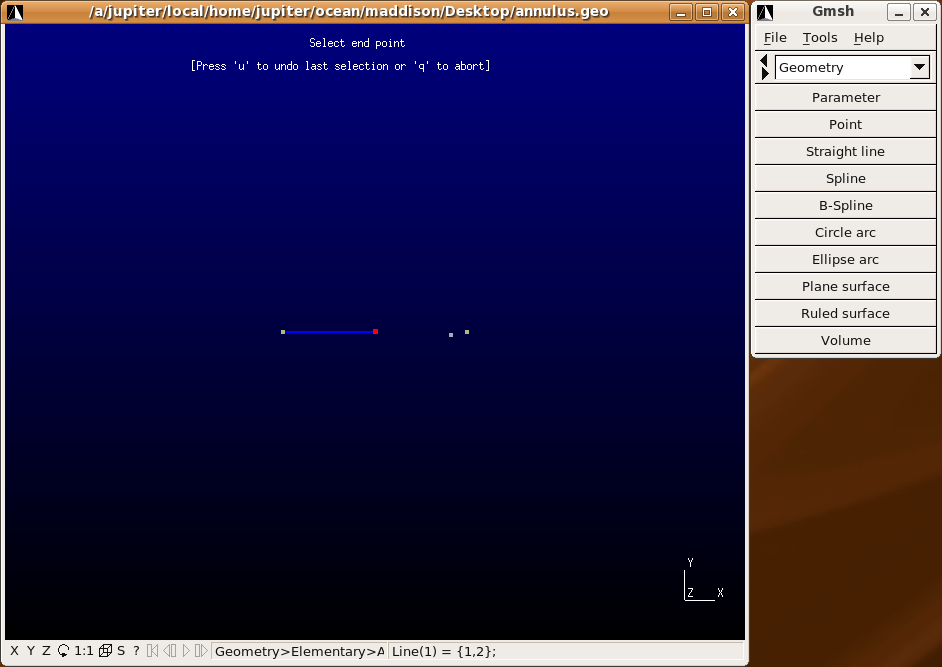Select the red highlighted point on the line

click(x=375, y=331)
